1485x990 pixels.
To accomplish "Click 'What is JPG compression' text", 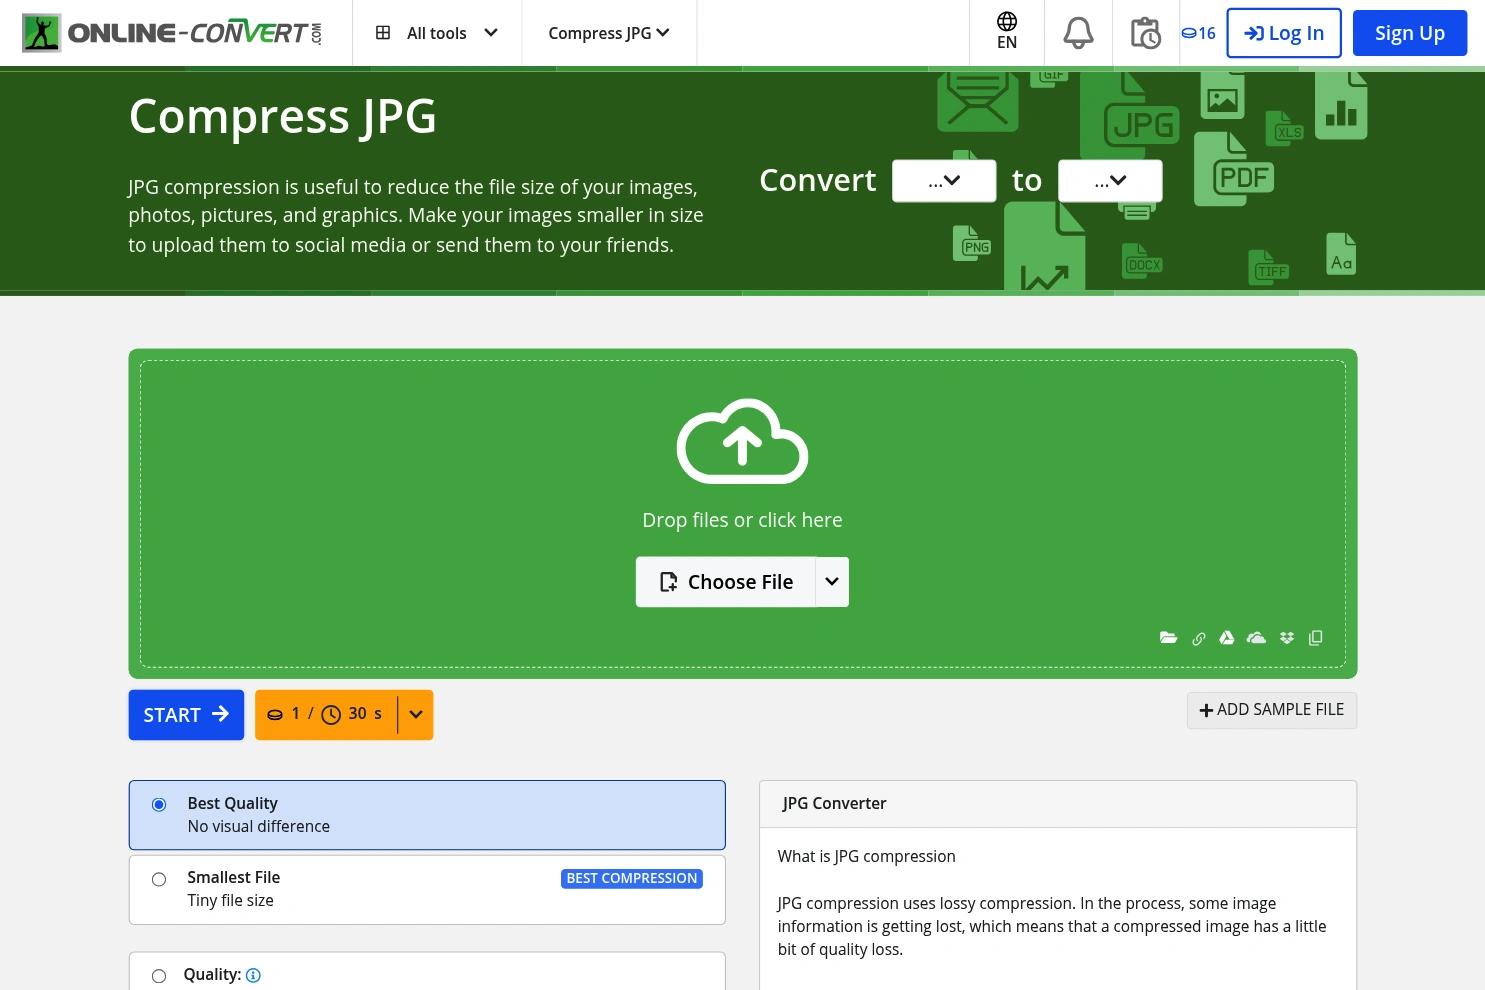I will pyautogui.click(x=867, y=856).
